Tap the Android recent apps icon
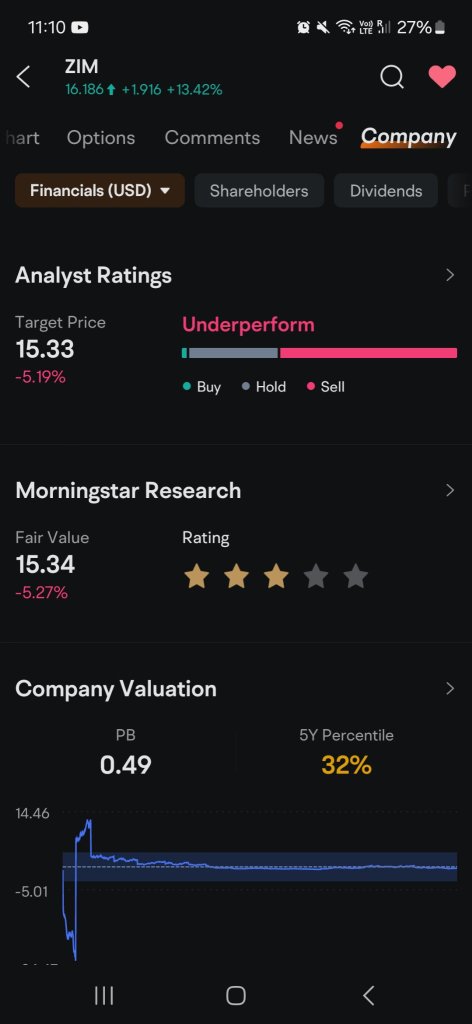This screenshot has height=1024, width=472. tap(104, 995)
